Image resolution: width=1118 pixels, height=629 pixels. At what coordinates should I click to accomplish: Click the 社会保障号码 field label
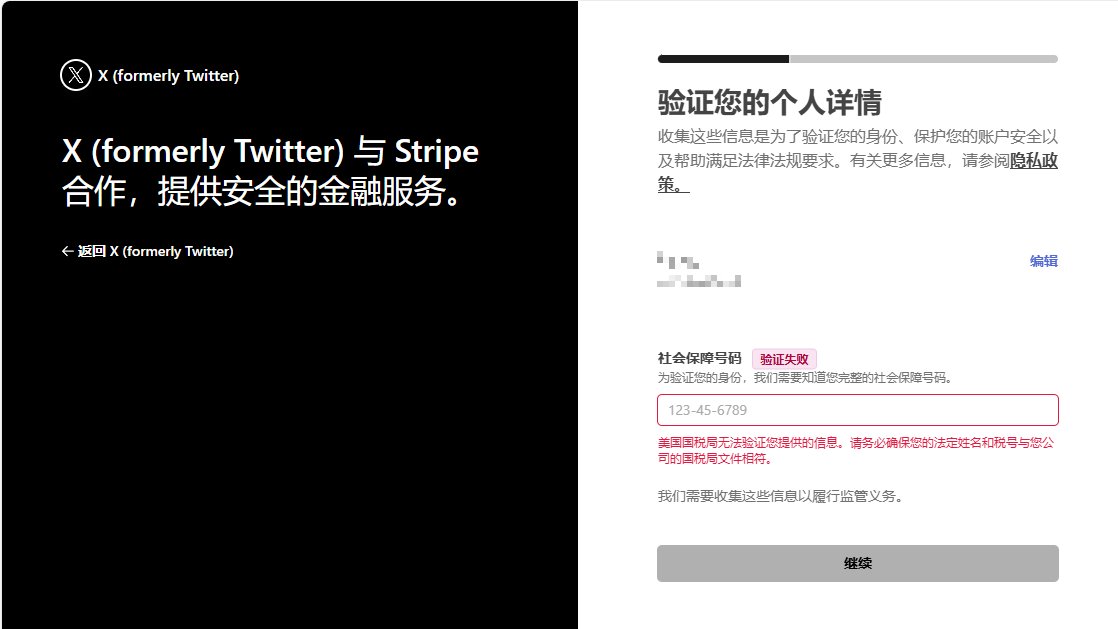point(699,358)
